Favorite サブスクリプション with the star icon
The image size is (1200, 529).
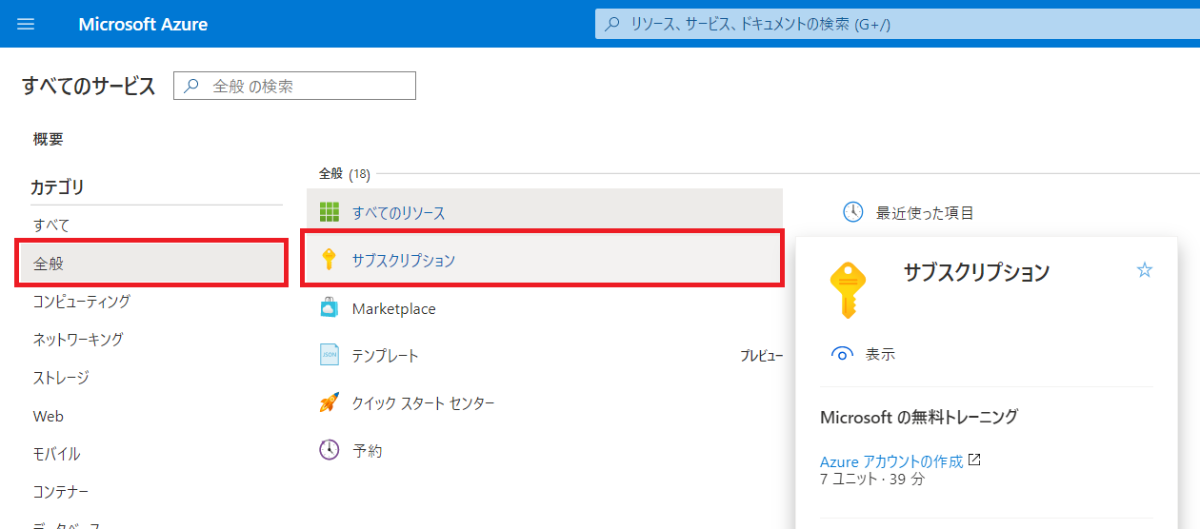tap(1145, 270)
